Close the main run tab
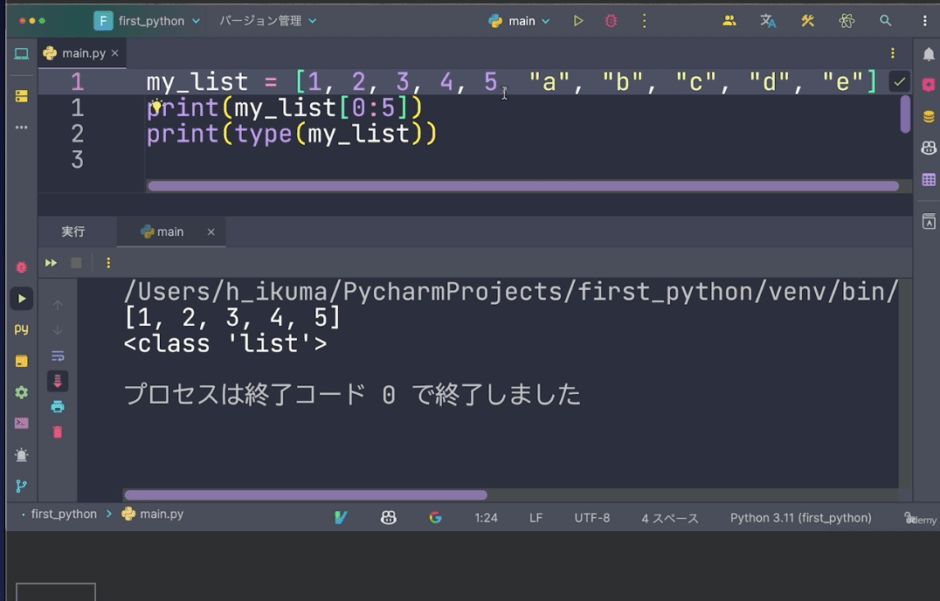This screenshot has height=601, width=940. point(211,232)
